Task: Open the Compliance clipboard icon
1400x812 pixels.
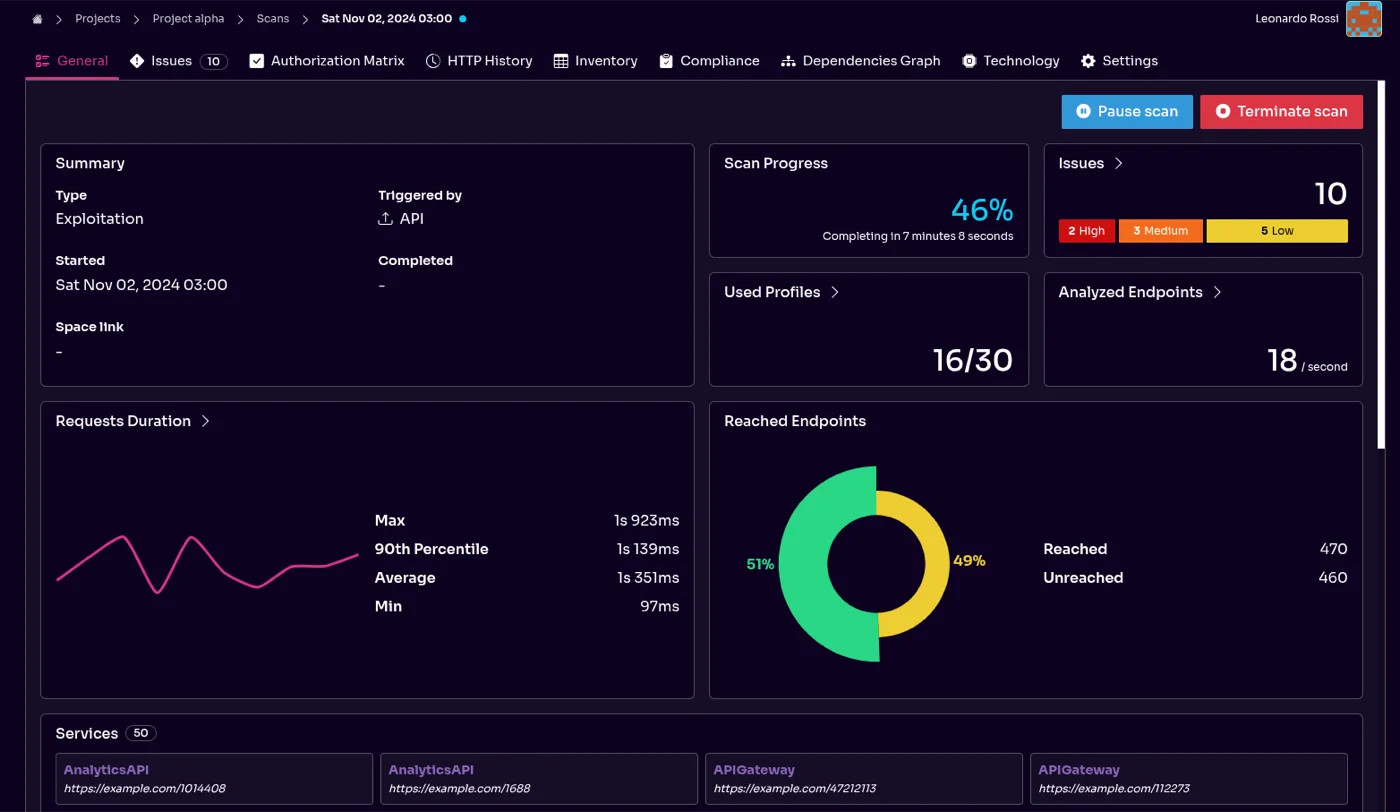Action: 665,61
